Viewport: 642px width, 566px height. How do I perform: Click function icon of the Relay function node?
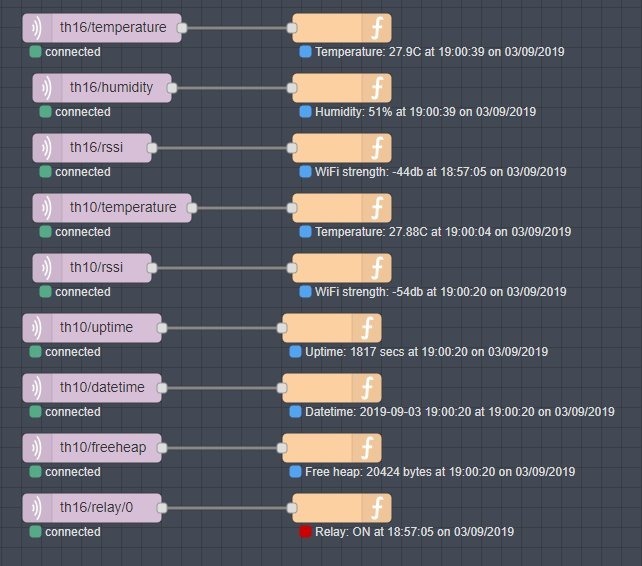[377, 508]
